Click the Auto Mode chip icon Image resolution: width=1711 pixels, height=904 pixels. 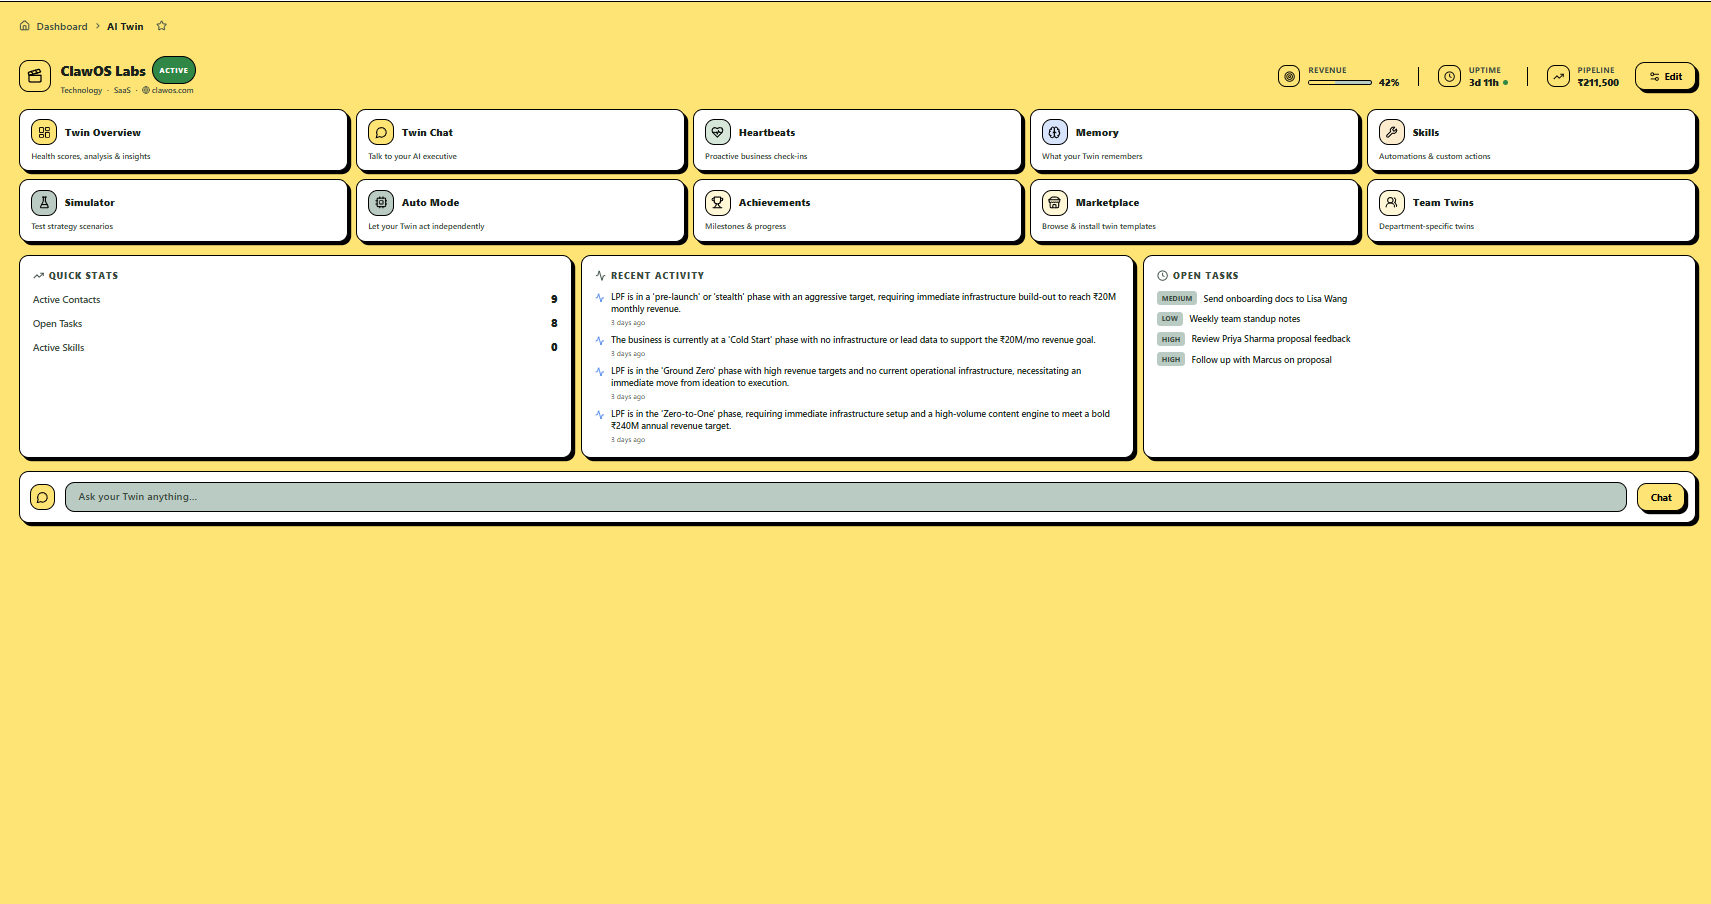click(381, 202)
